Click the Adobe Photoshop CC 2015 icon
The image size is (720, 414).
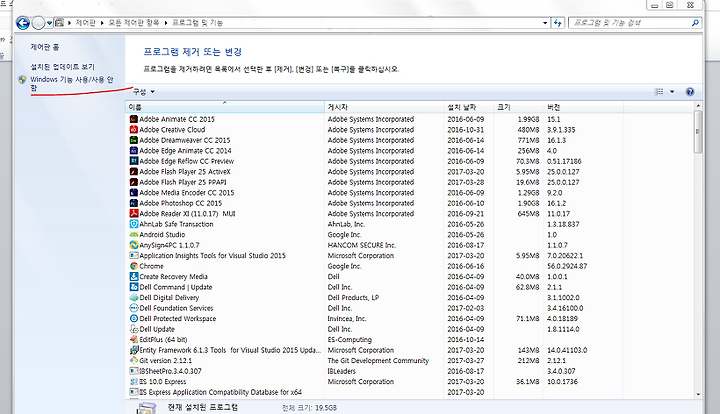pyautogui.click(x=134, y=203)
